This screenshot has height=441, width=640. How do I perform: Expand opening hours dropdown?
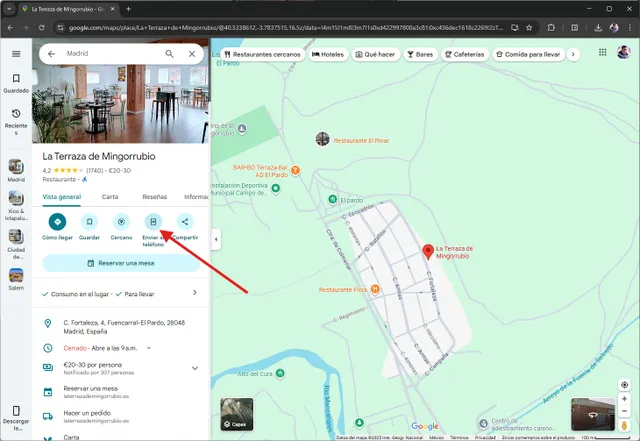click(x=149, y=347)
